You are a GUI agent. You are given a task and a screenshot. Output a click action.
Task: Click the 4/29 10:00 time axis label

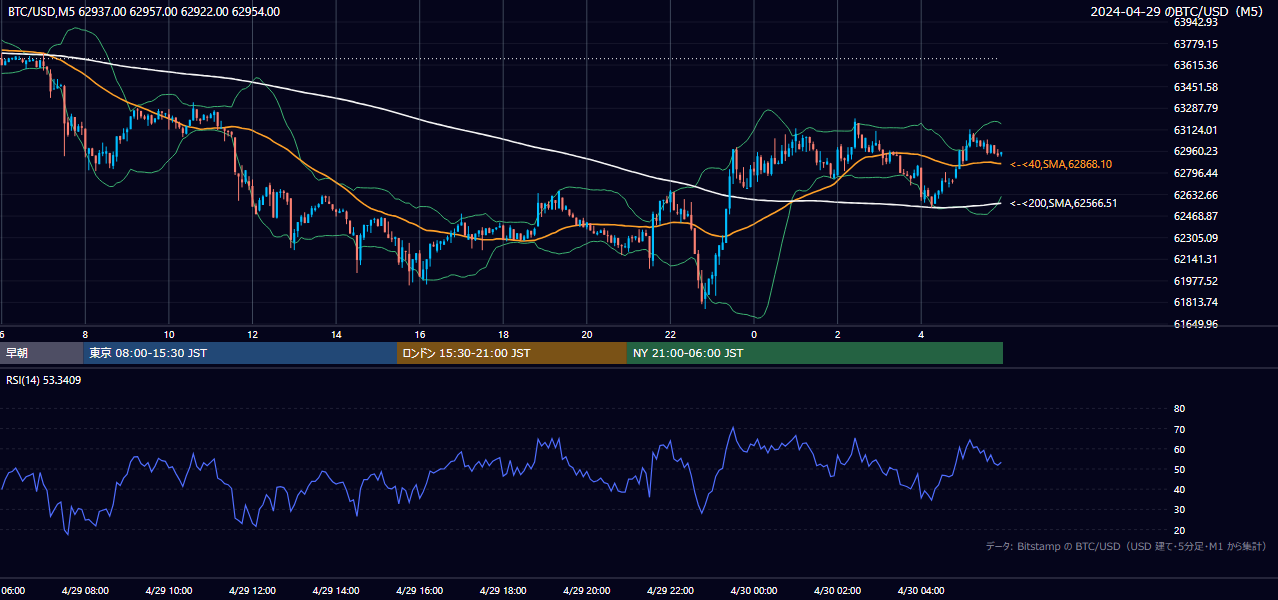tap(169, 591)
